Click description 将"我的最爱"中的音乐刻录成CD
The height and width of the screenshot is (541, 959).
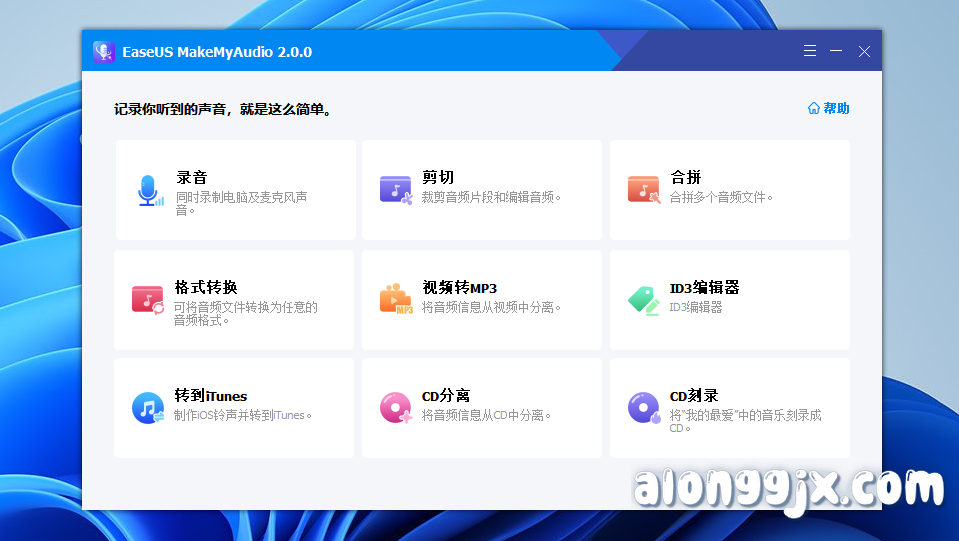pos(746,421)
